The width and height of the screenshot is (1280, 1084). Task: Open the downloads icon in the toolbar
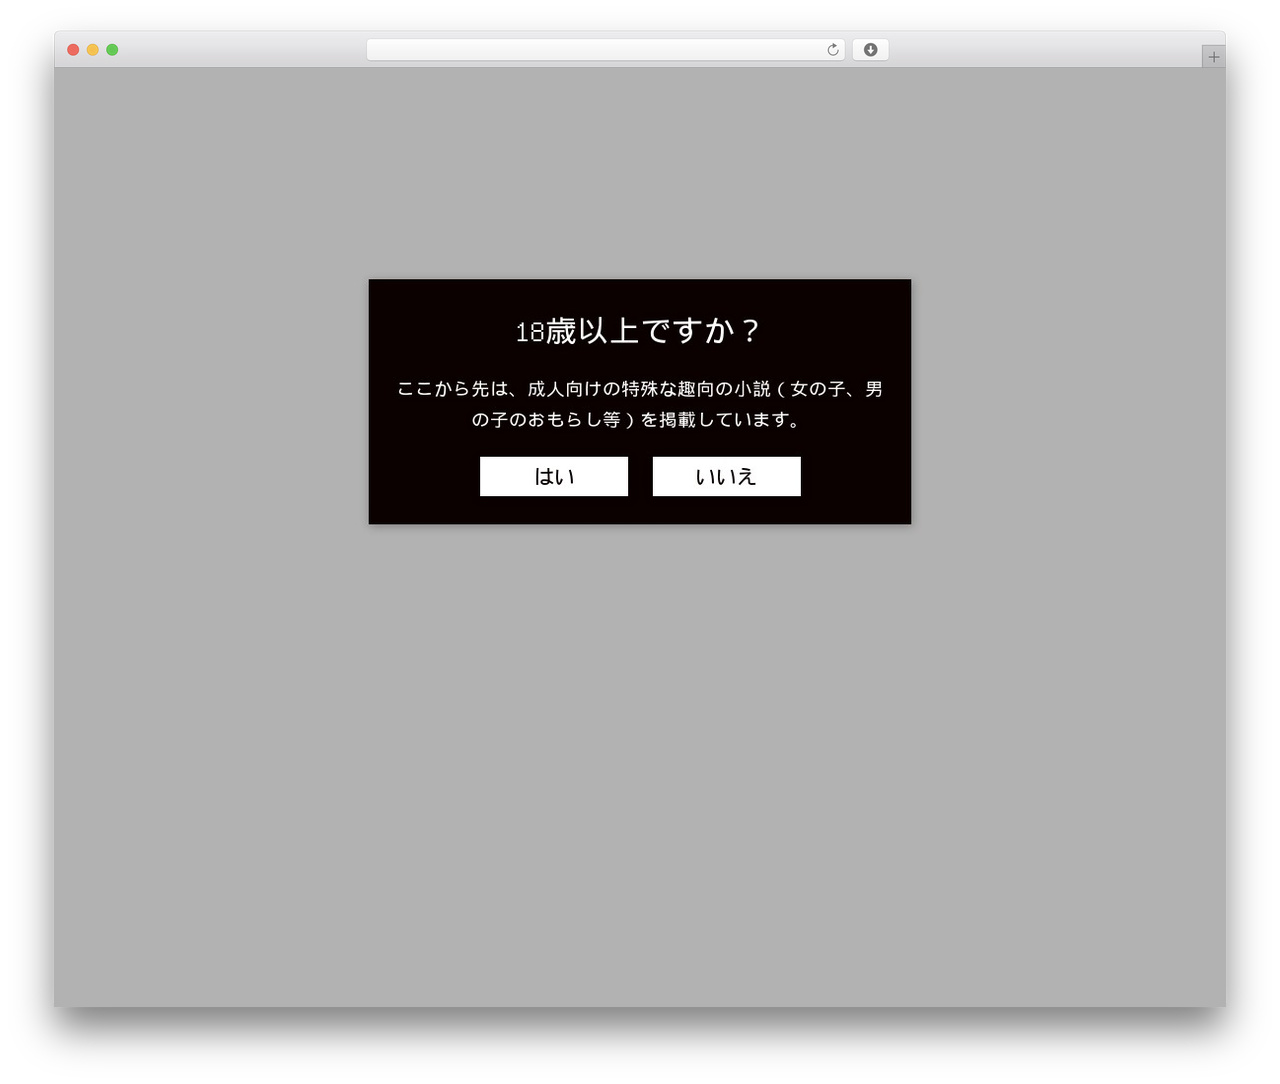click(x=870, y=50)
